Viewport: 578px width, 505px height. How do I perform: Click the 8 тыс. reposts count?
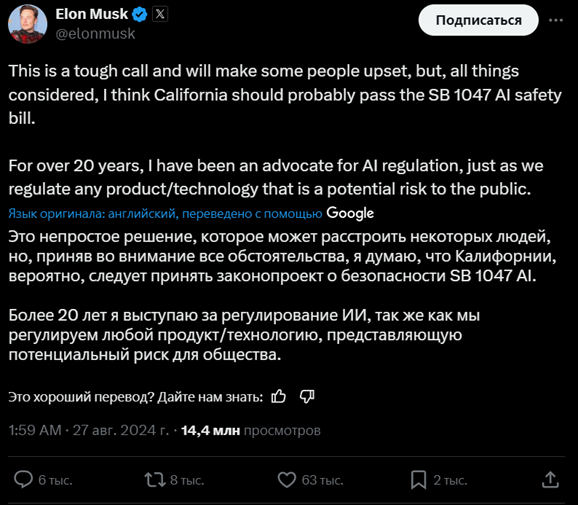pos(187,480)
